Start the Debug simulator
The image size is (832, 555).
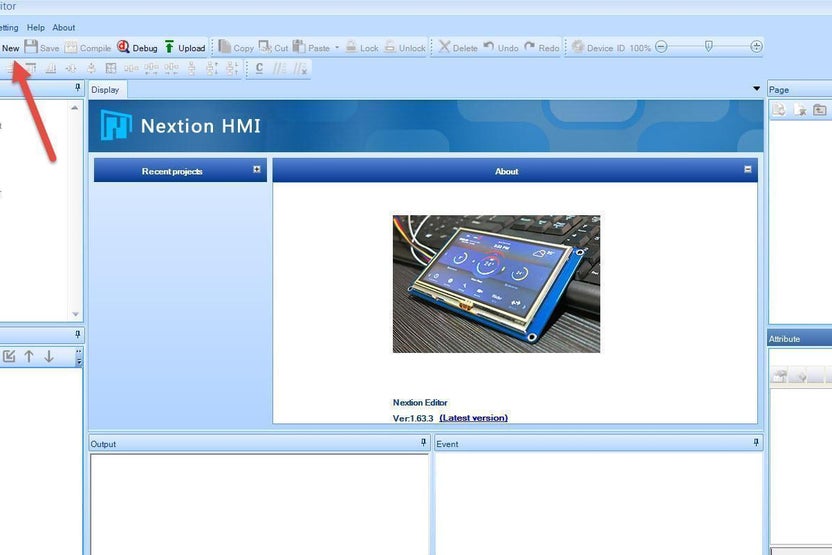(137, 47)
